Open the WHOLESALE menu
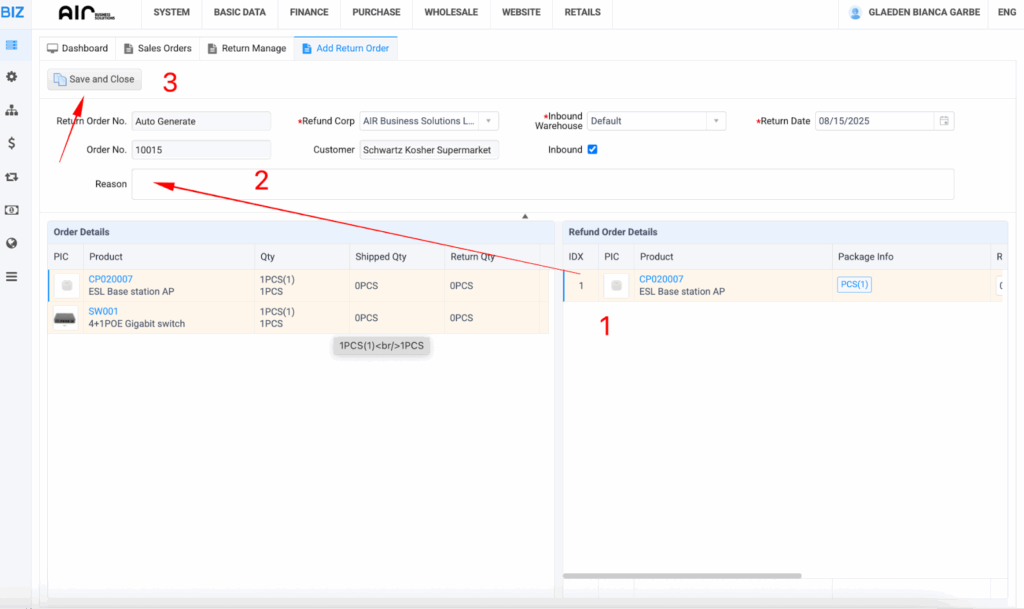The height and width of the screenshot is (609, 1024). 450,13
